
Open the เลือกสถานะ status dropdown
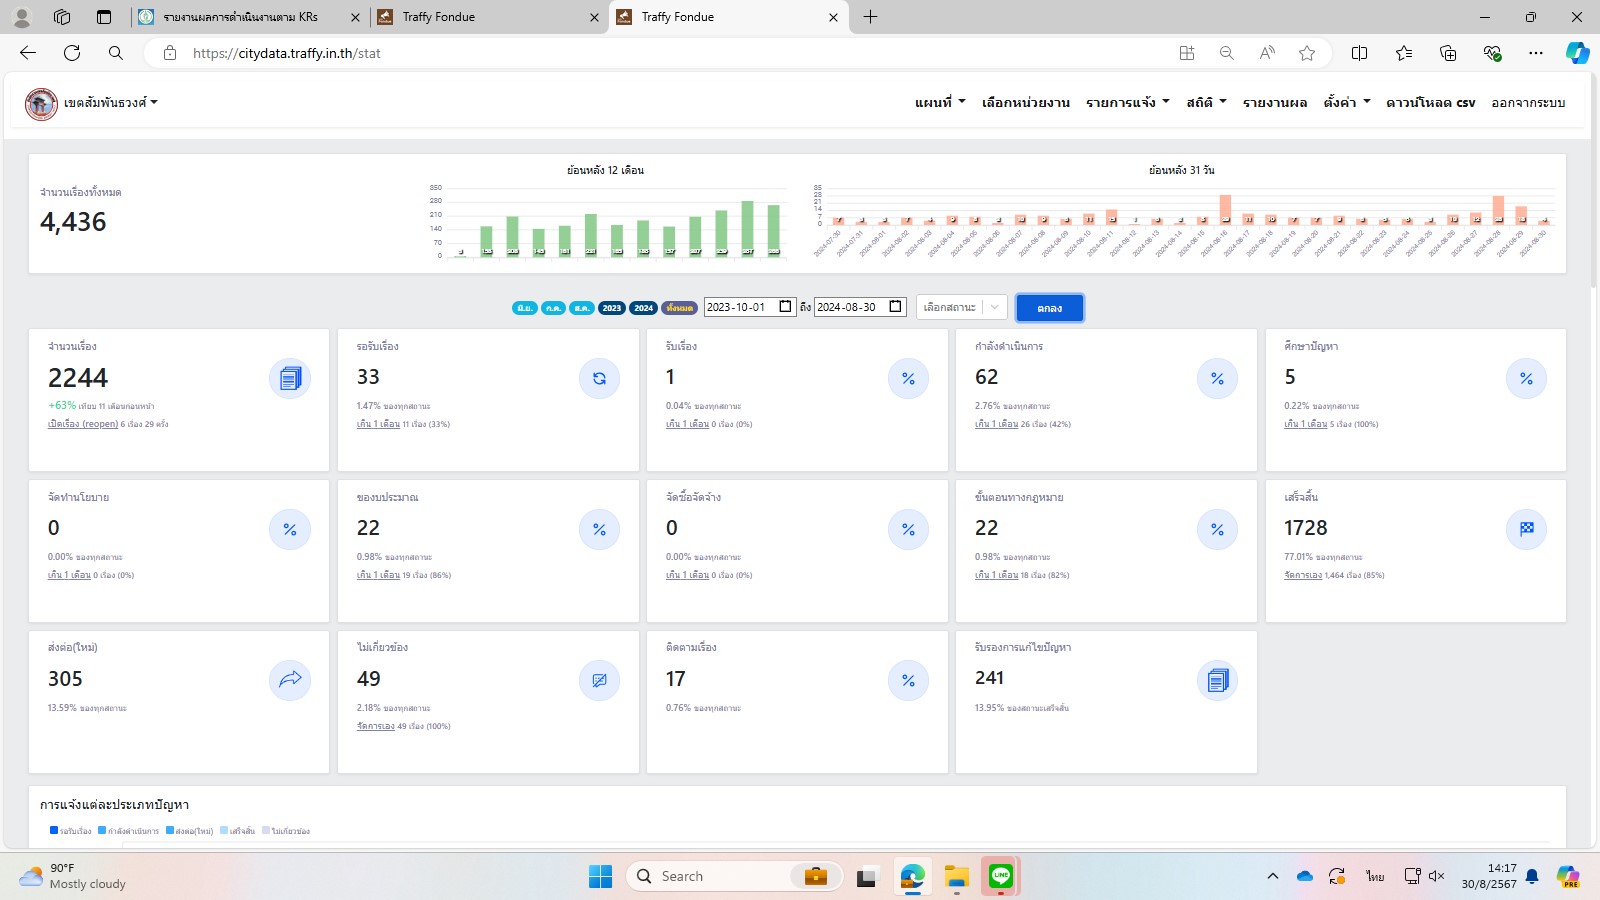[x=960, y=307]
